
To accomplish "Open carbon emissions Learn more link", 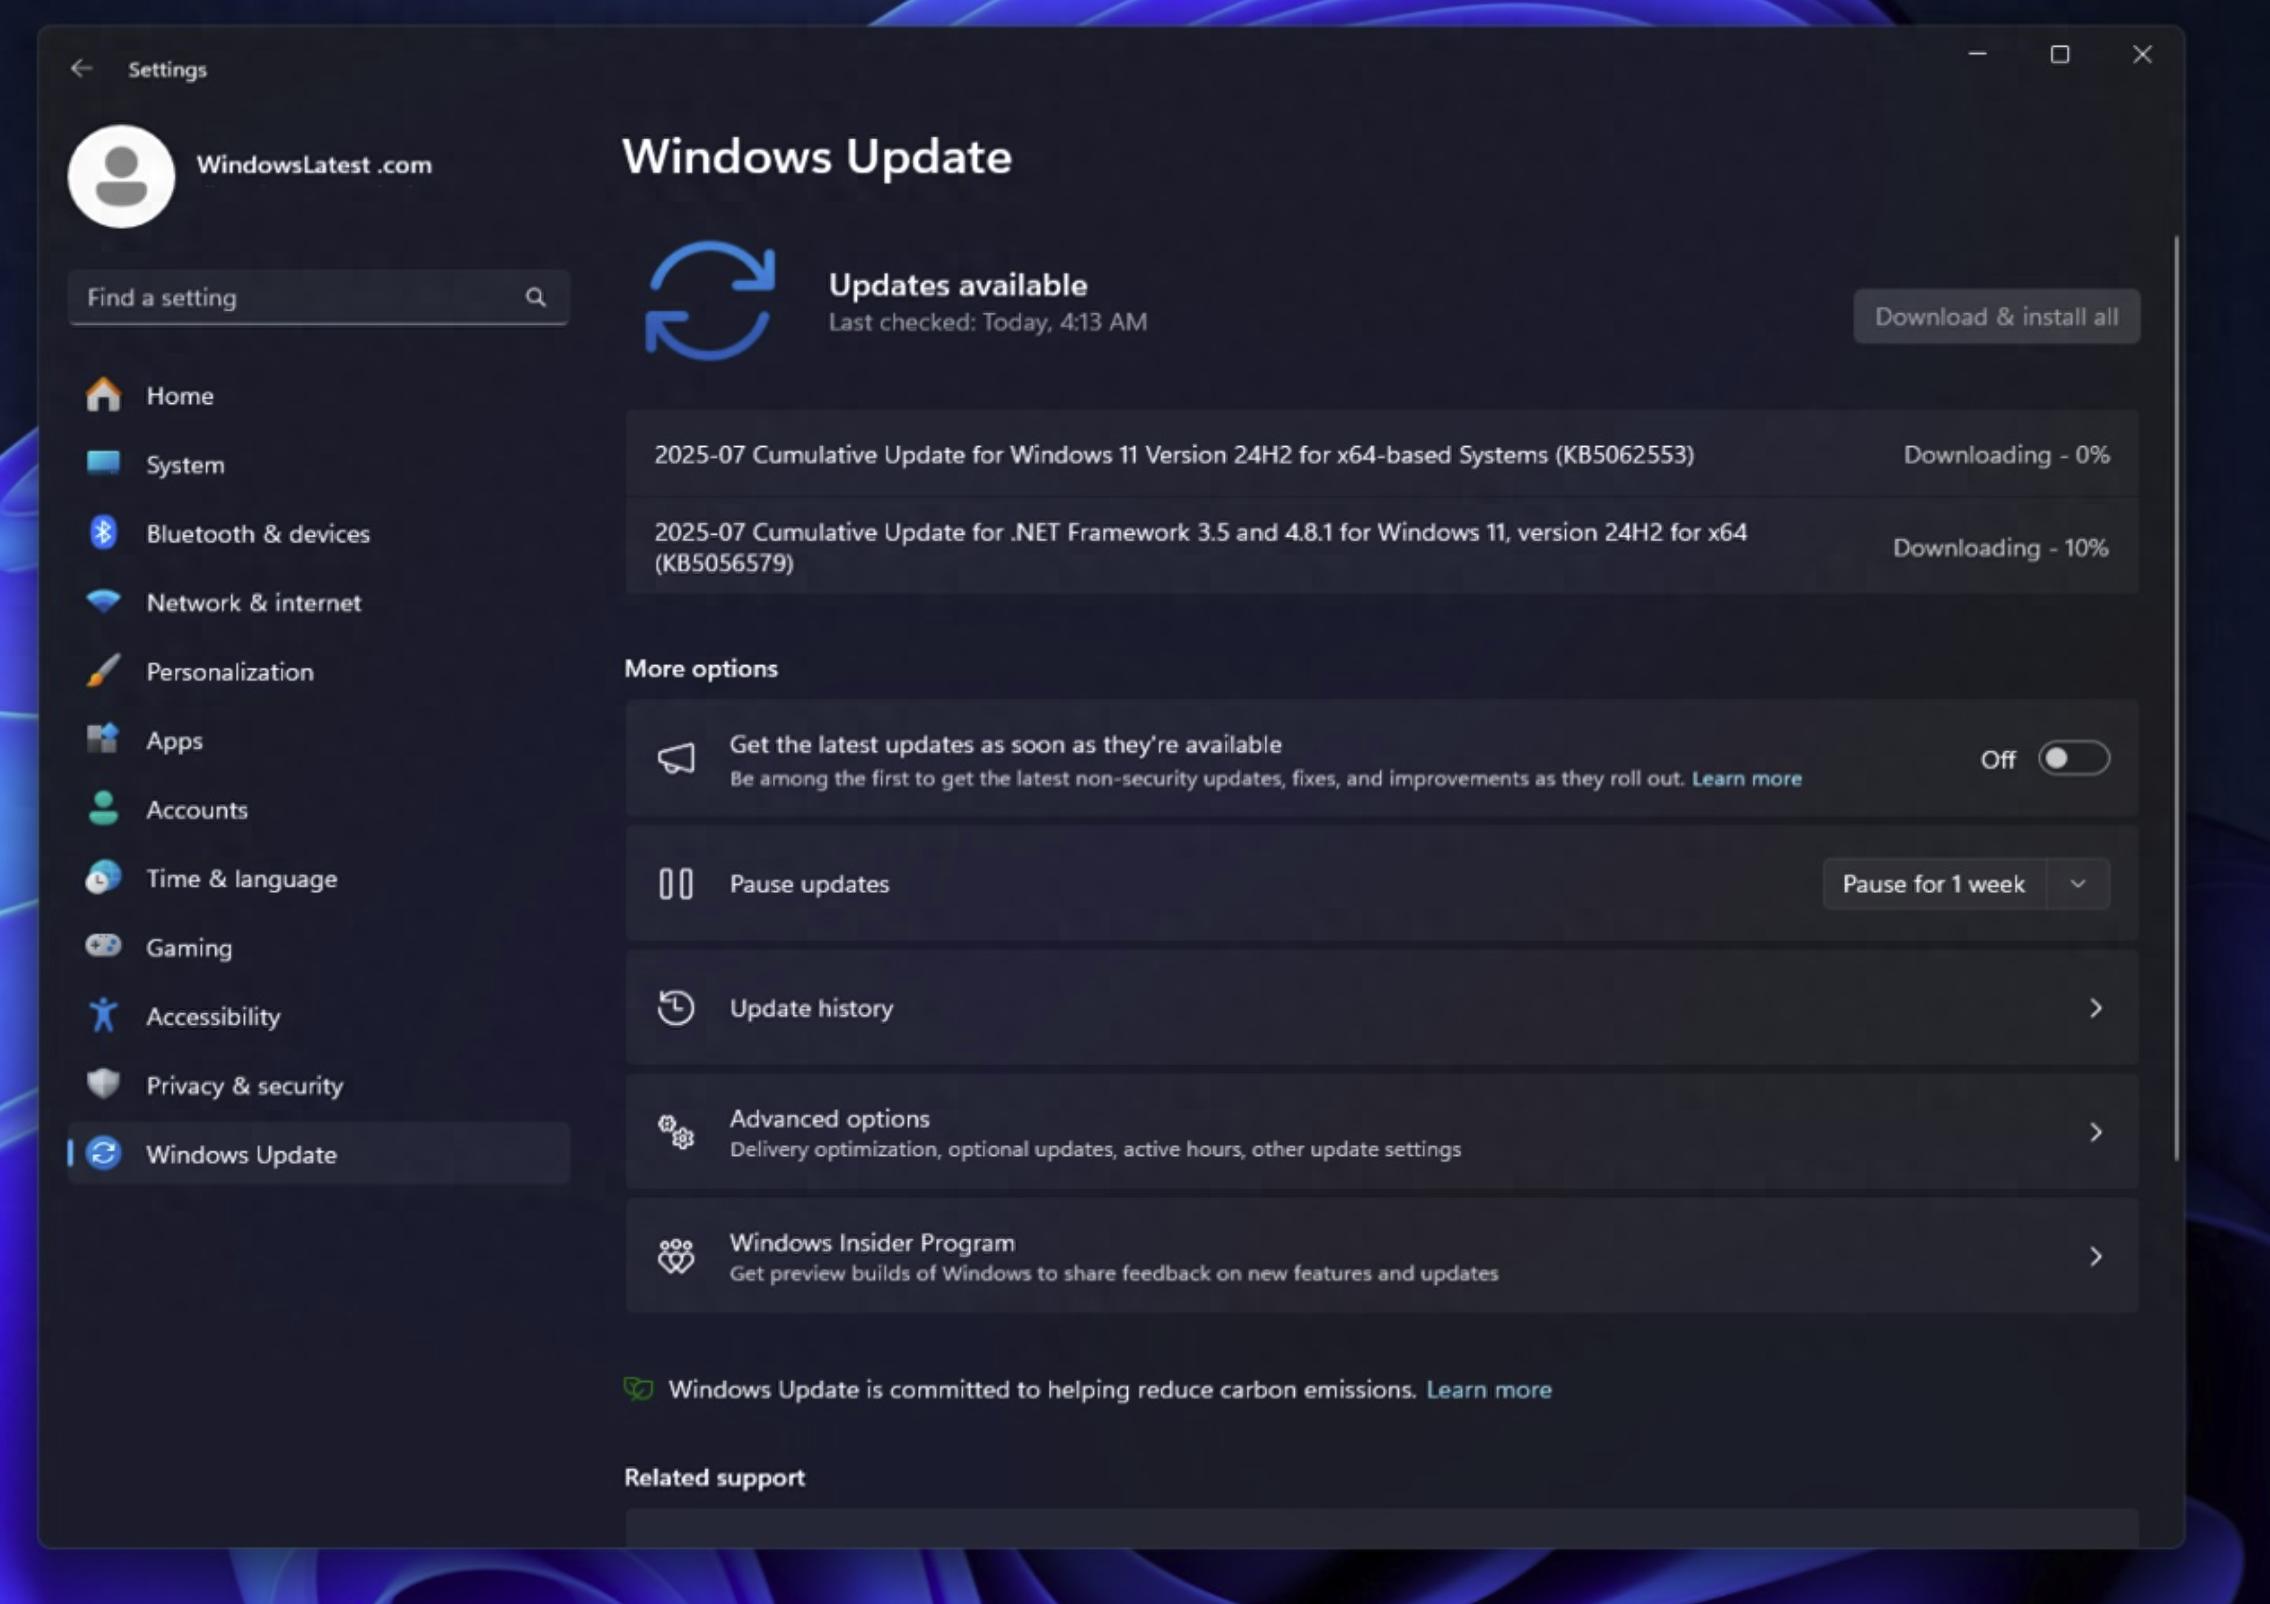I will [x=1488, y=1389].
